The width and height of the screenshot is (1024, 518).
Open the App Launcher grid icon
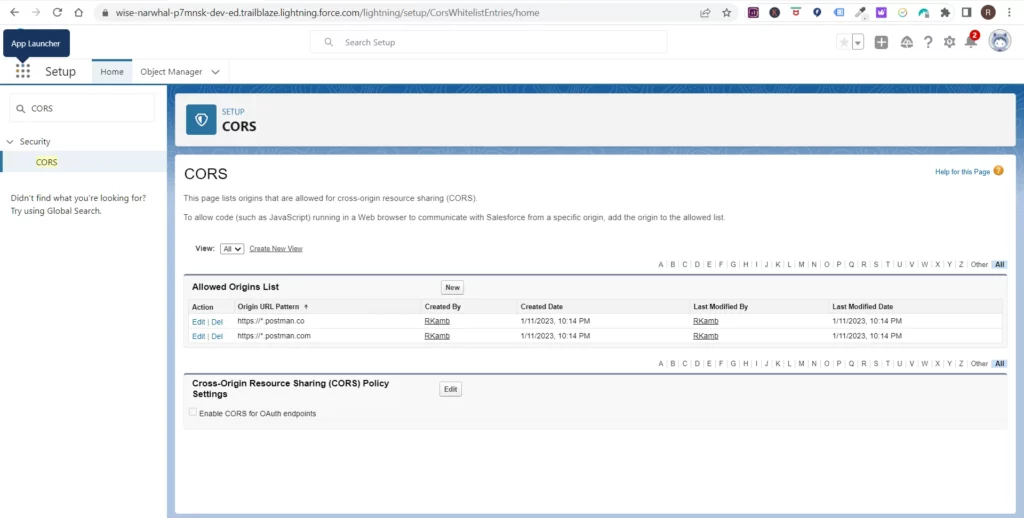point(23,71)
